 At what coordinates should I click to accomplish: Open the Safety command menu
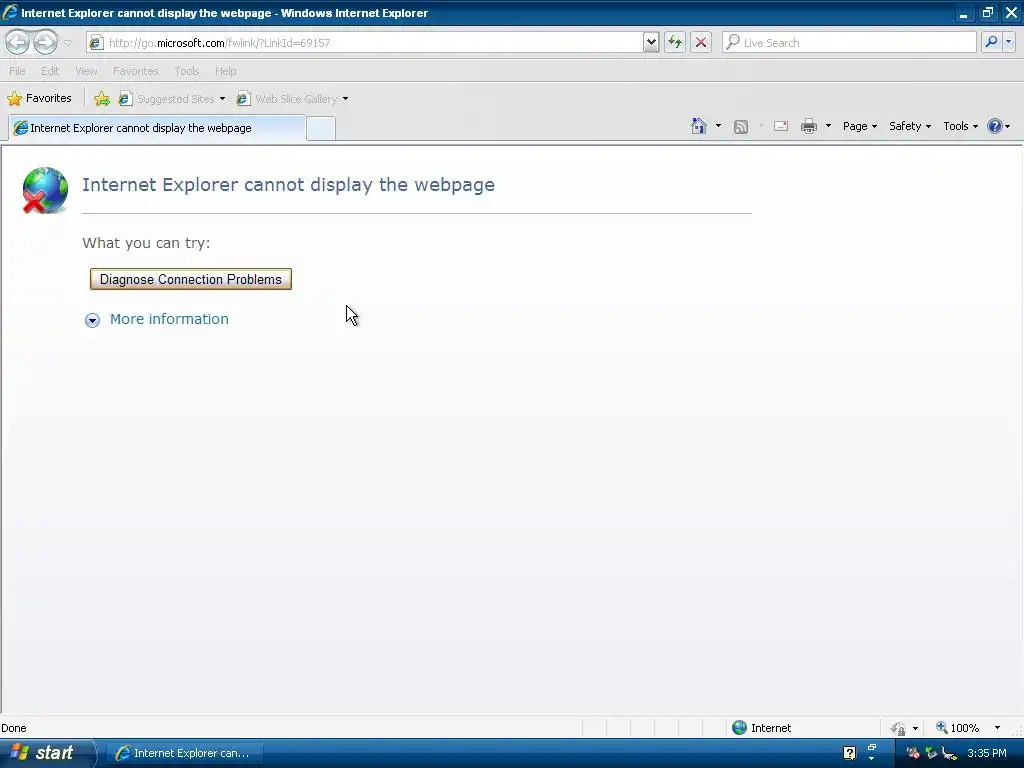[910, 126]
